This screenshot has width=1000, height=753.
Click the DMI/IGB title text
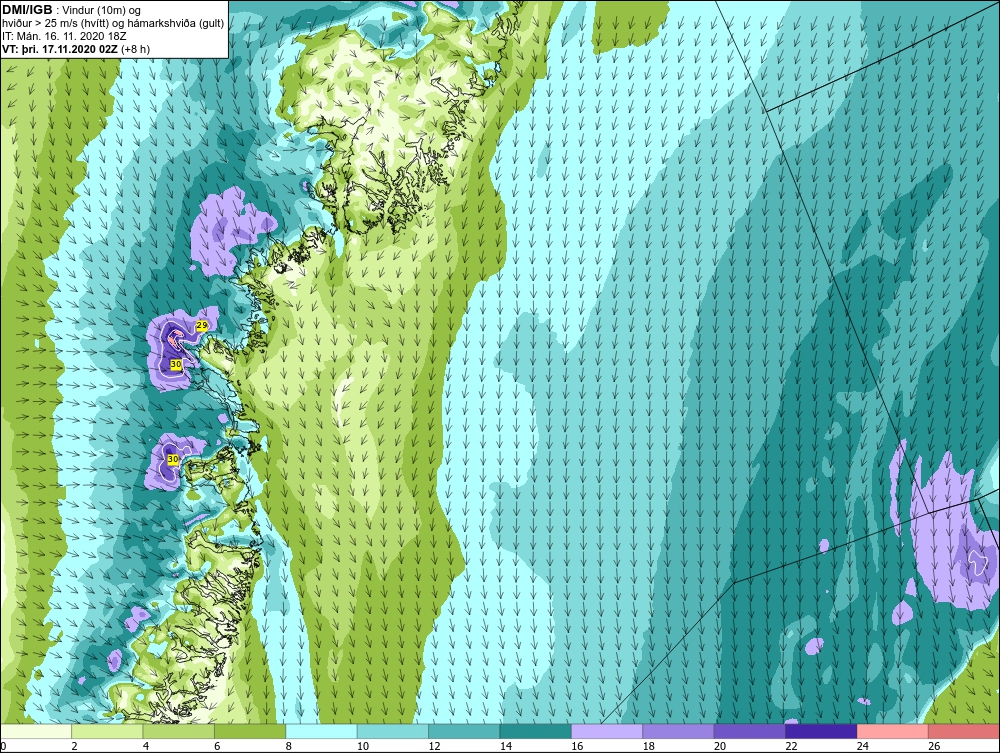click(27, 10)
